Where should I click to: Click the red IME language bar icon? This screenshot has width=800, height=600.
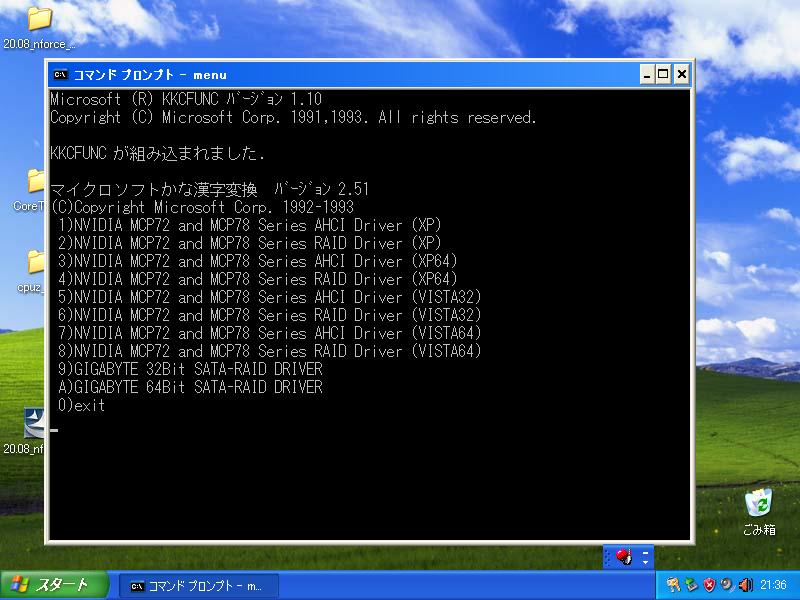[x=624, y=557]
